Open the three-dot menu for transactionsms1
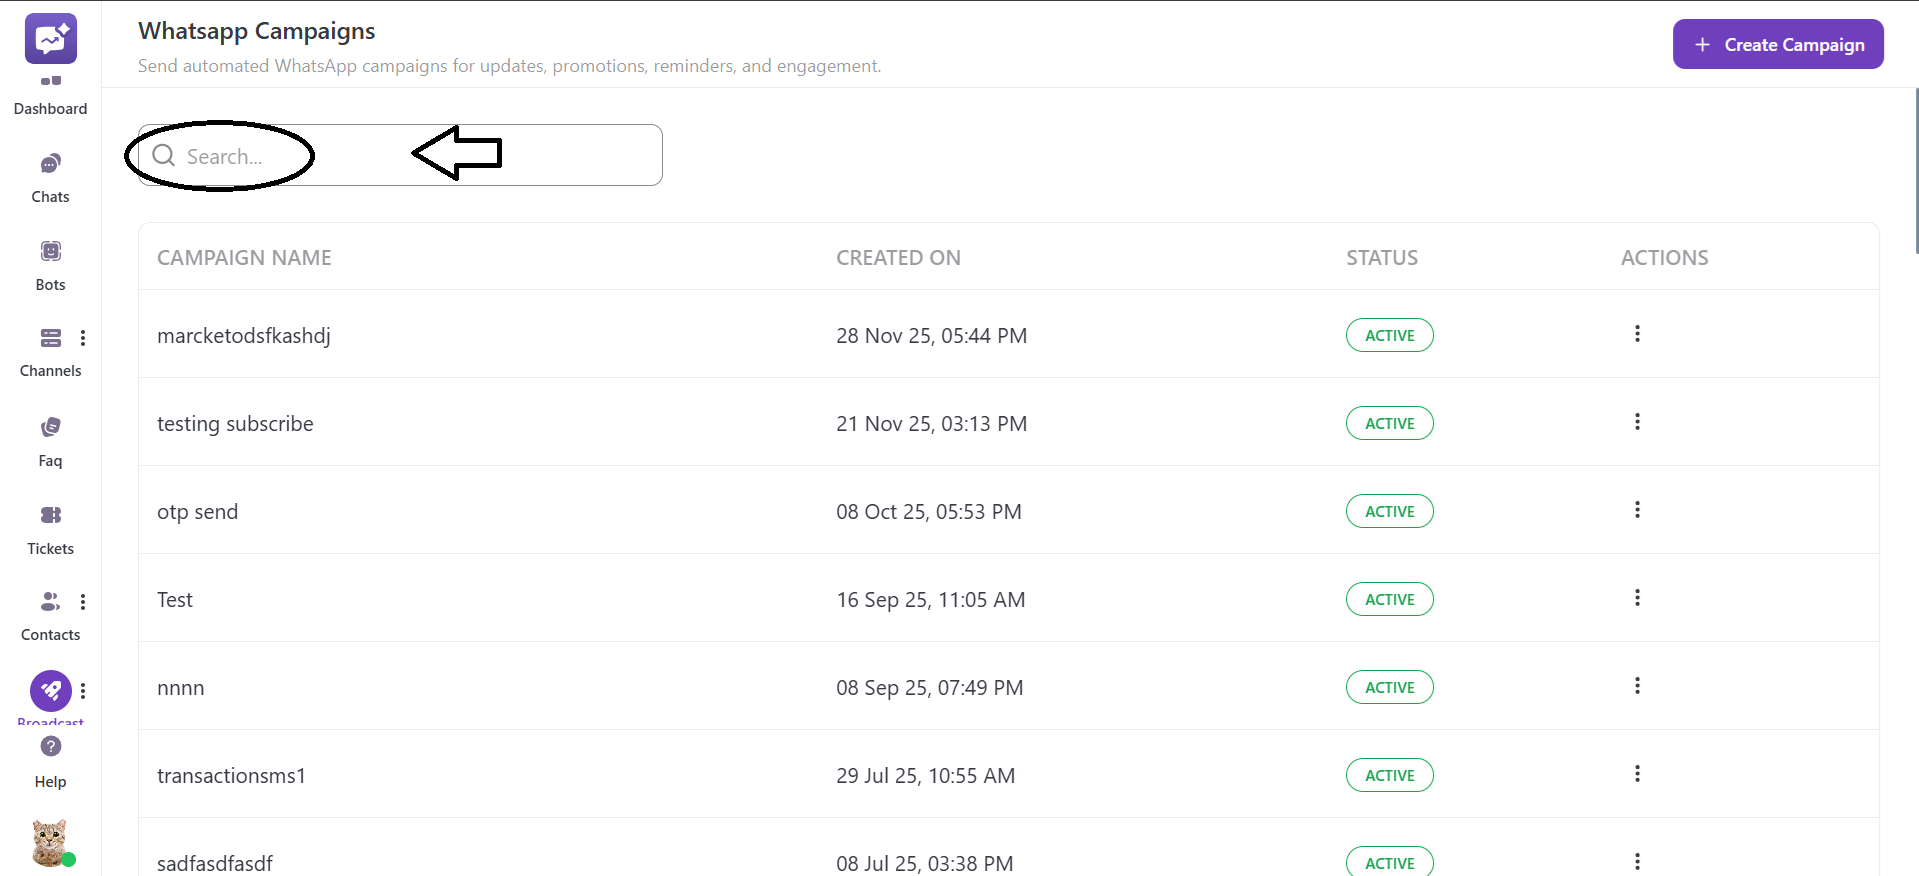The height and width of the screenshot is (876, 1919). click(1637, 773)
